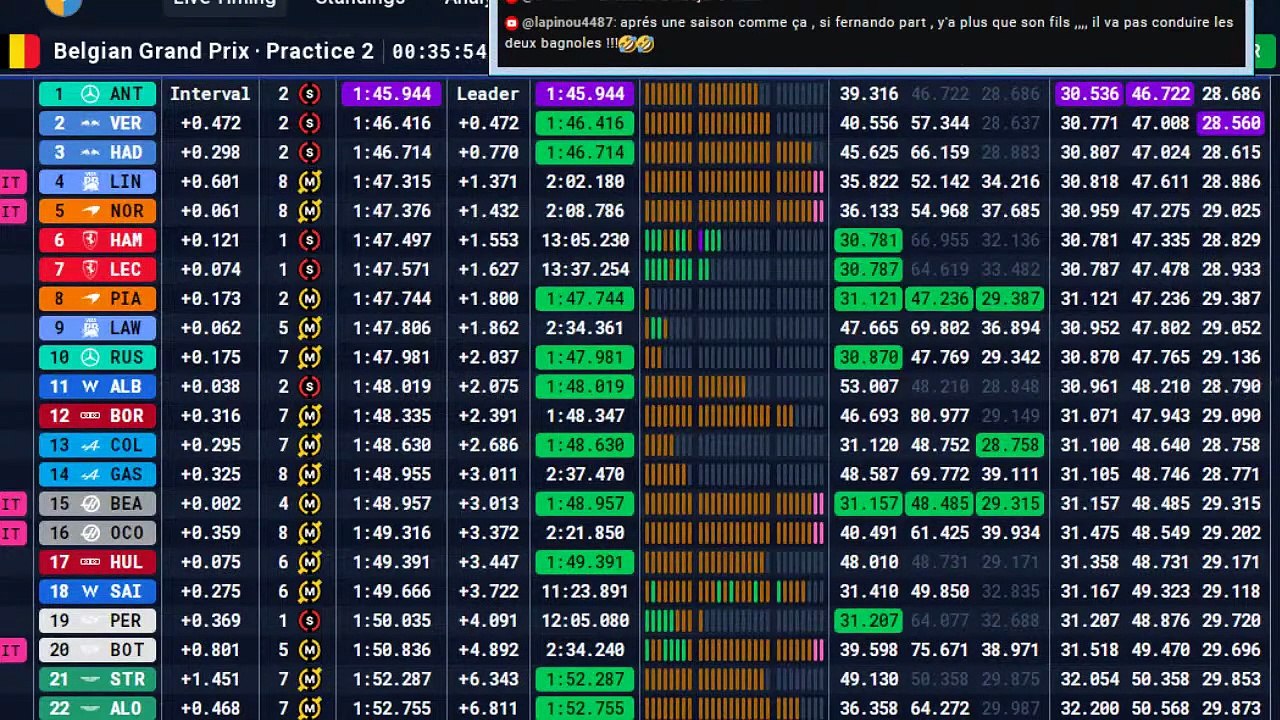Click the purple 30.536 sector in ANT's row
The image size is (1280, 720).
(x=1089, y=94)
